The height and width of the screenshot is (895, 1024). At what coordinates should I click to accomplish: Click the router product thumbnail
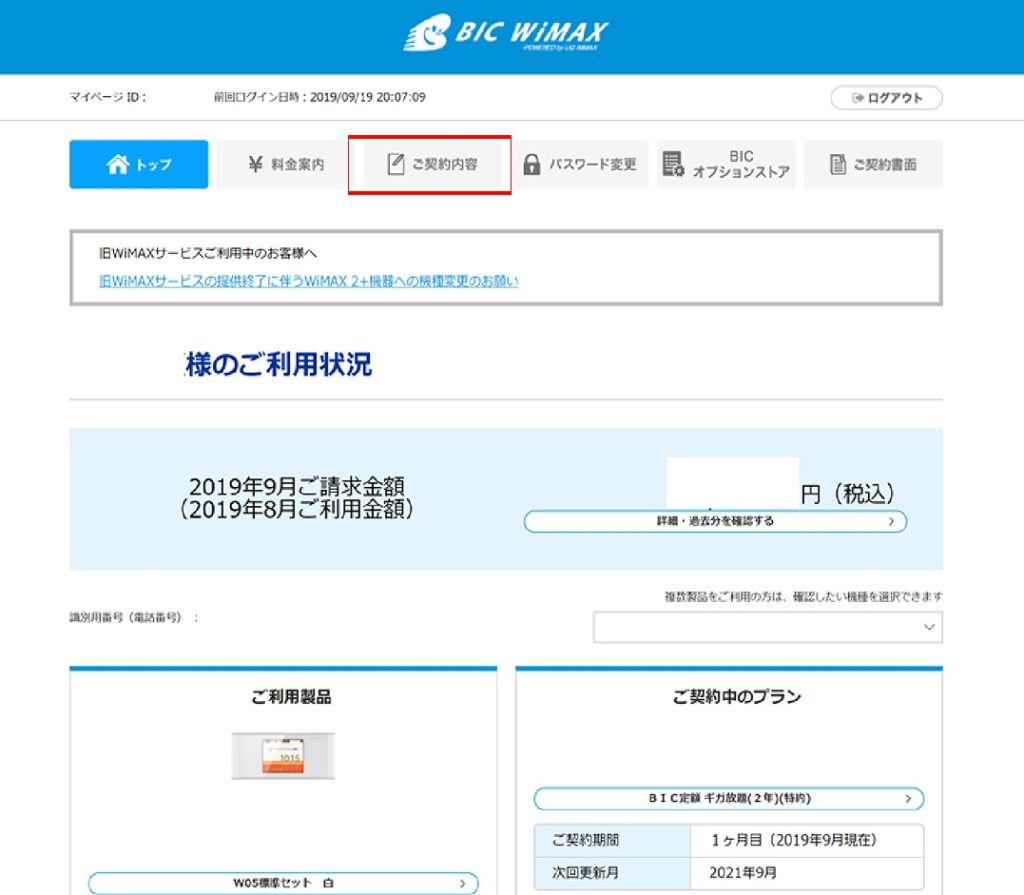pos(283,756)
